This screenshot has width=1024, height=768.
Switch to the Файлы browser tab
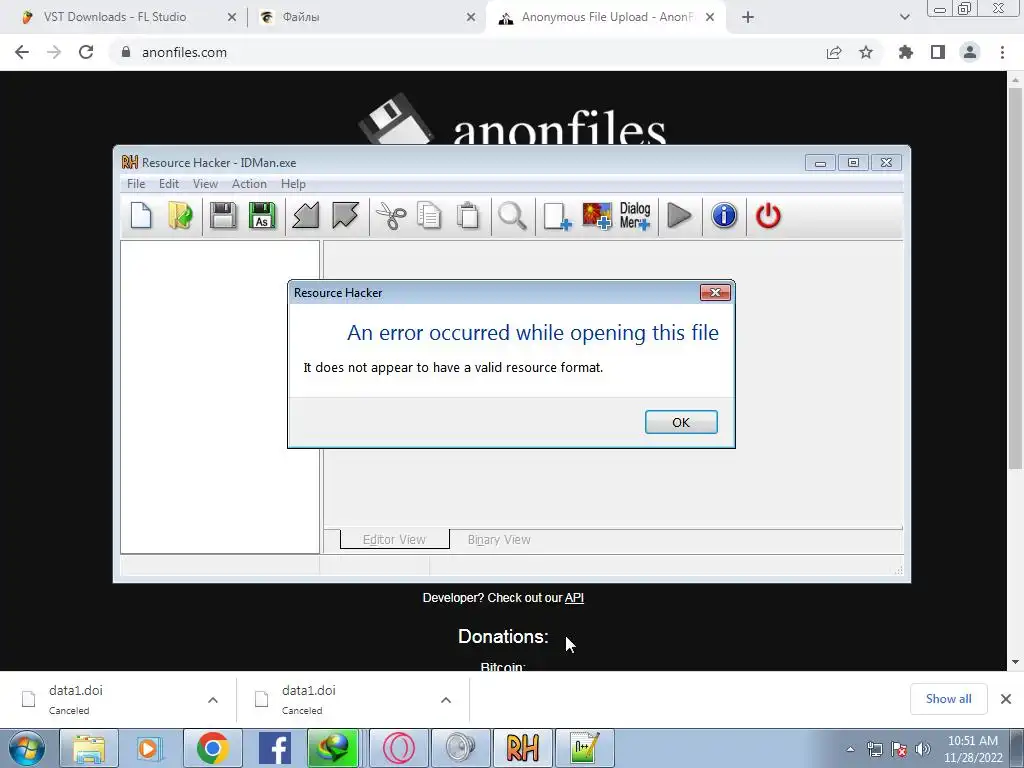(301, 17)
